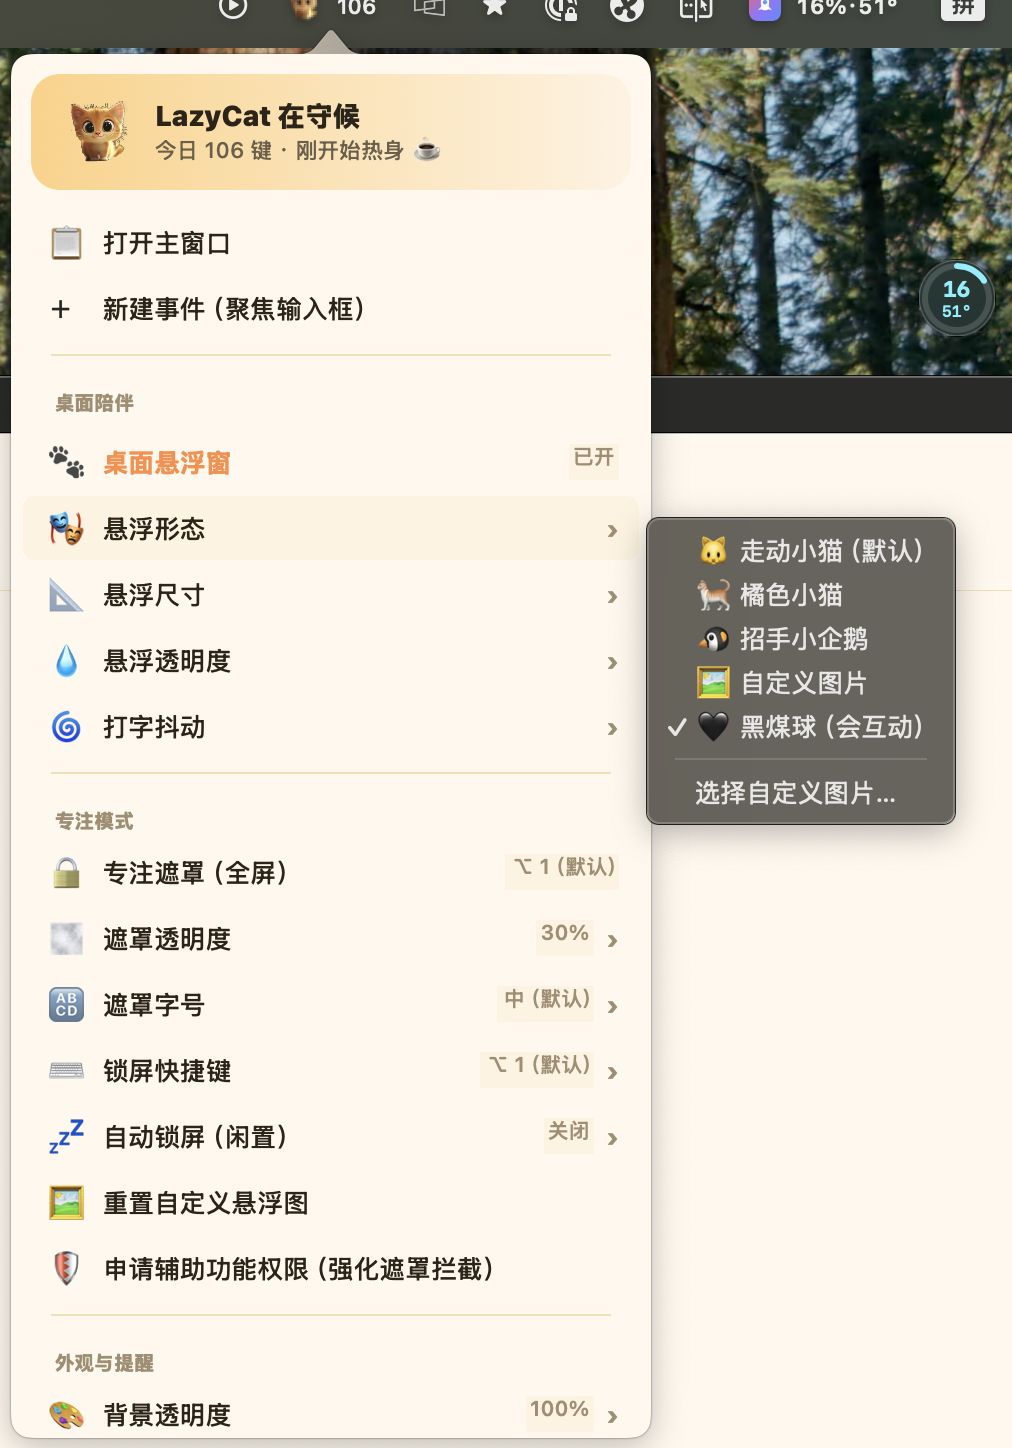Screen dimensions: 1012x1448
Task: Click the orange tabby cat icon in submenu
Action: pyautogui.click(x=713, y=595)
